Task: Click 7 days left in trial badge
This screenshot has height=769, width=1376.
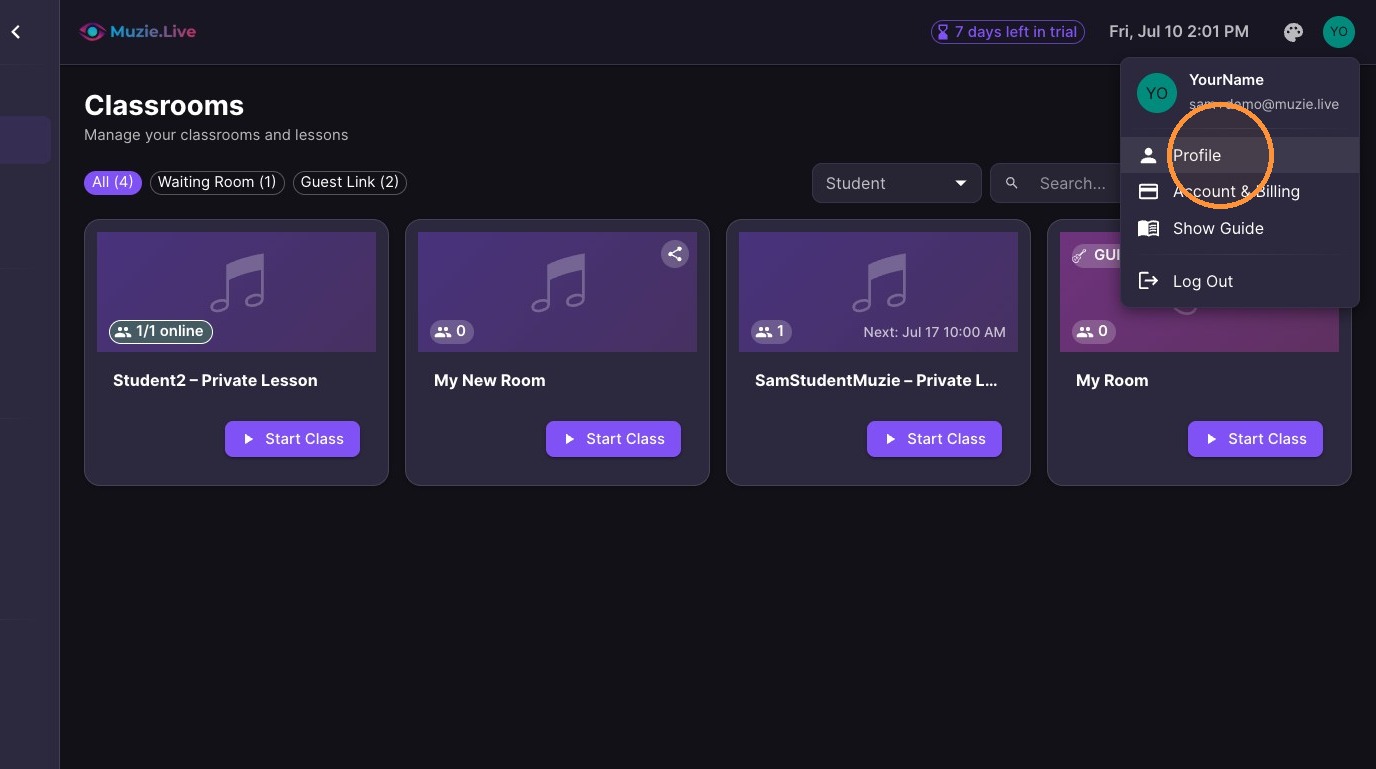Action: 1008,32
